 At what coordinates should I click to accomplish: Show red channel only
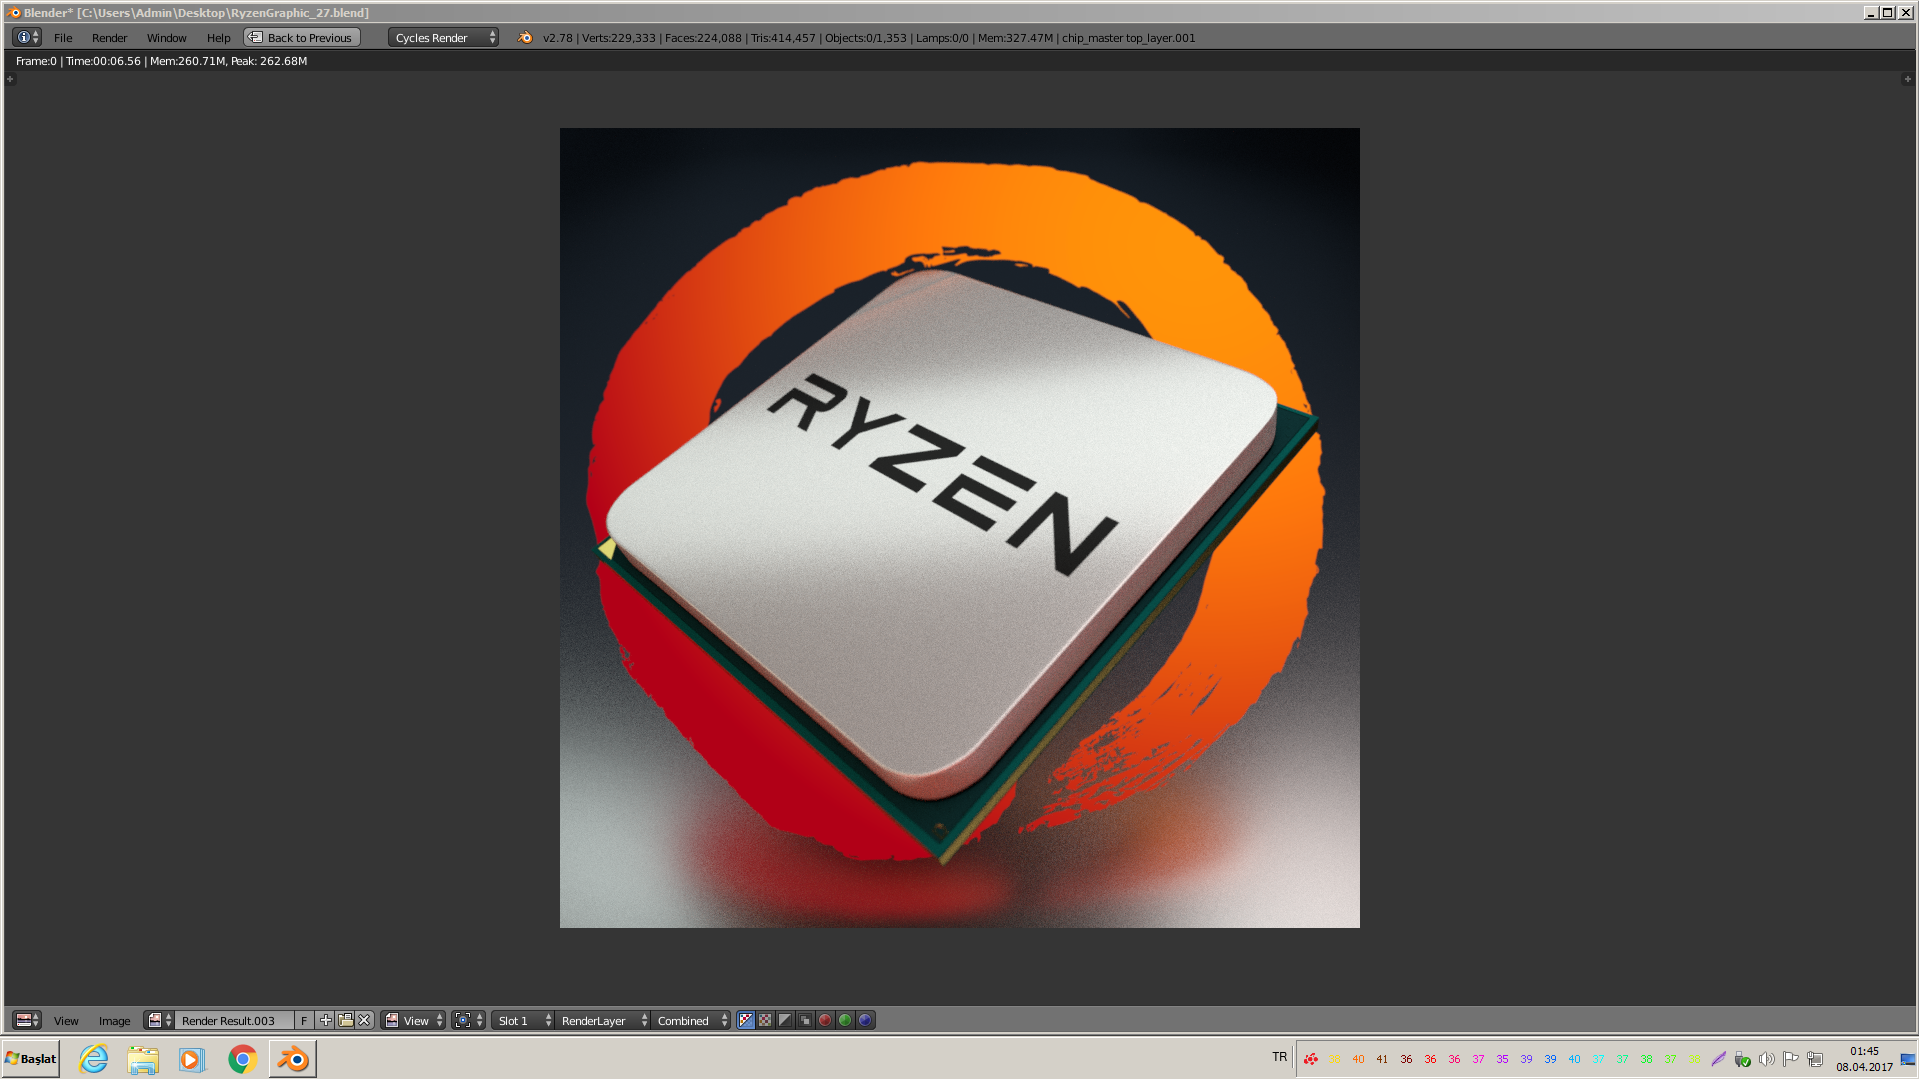[825, 1020]
